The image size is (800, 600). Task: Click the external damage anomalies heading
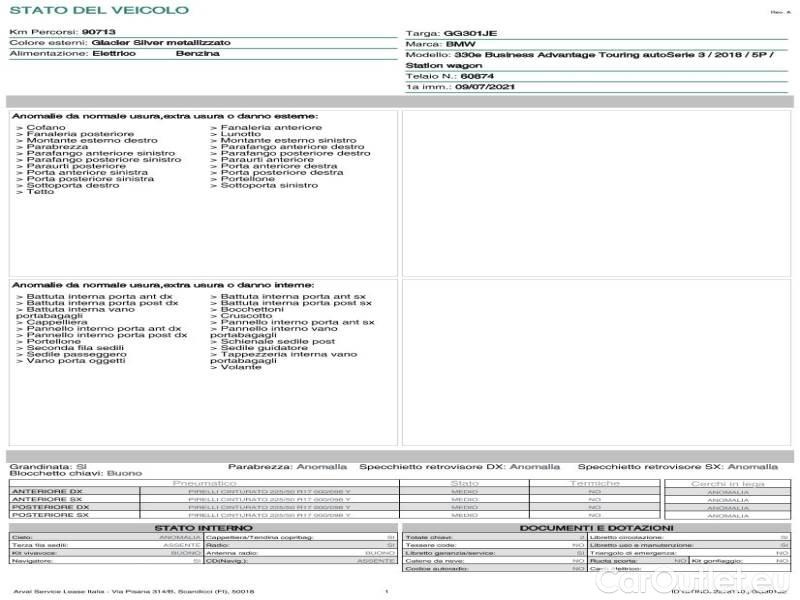pyautogui.click(x=165, y=116)
